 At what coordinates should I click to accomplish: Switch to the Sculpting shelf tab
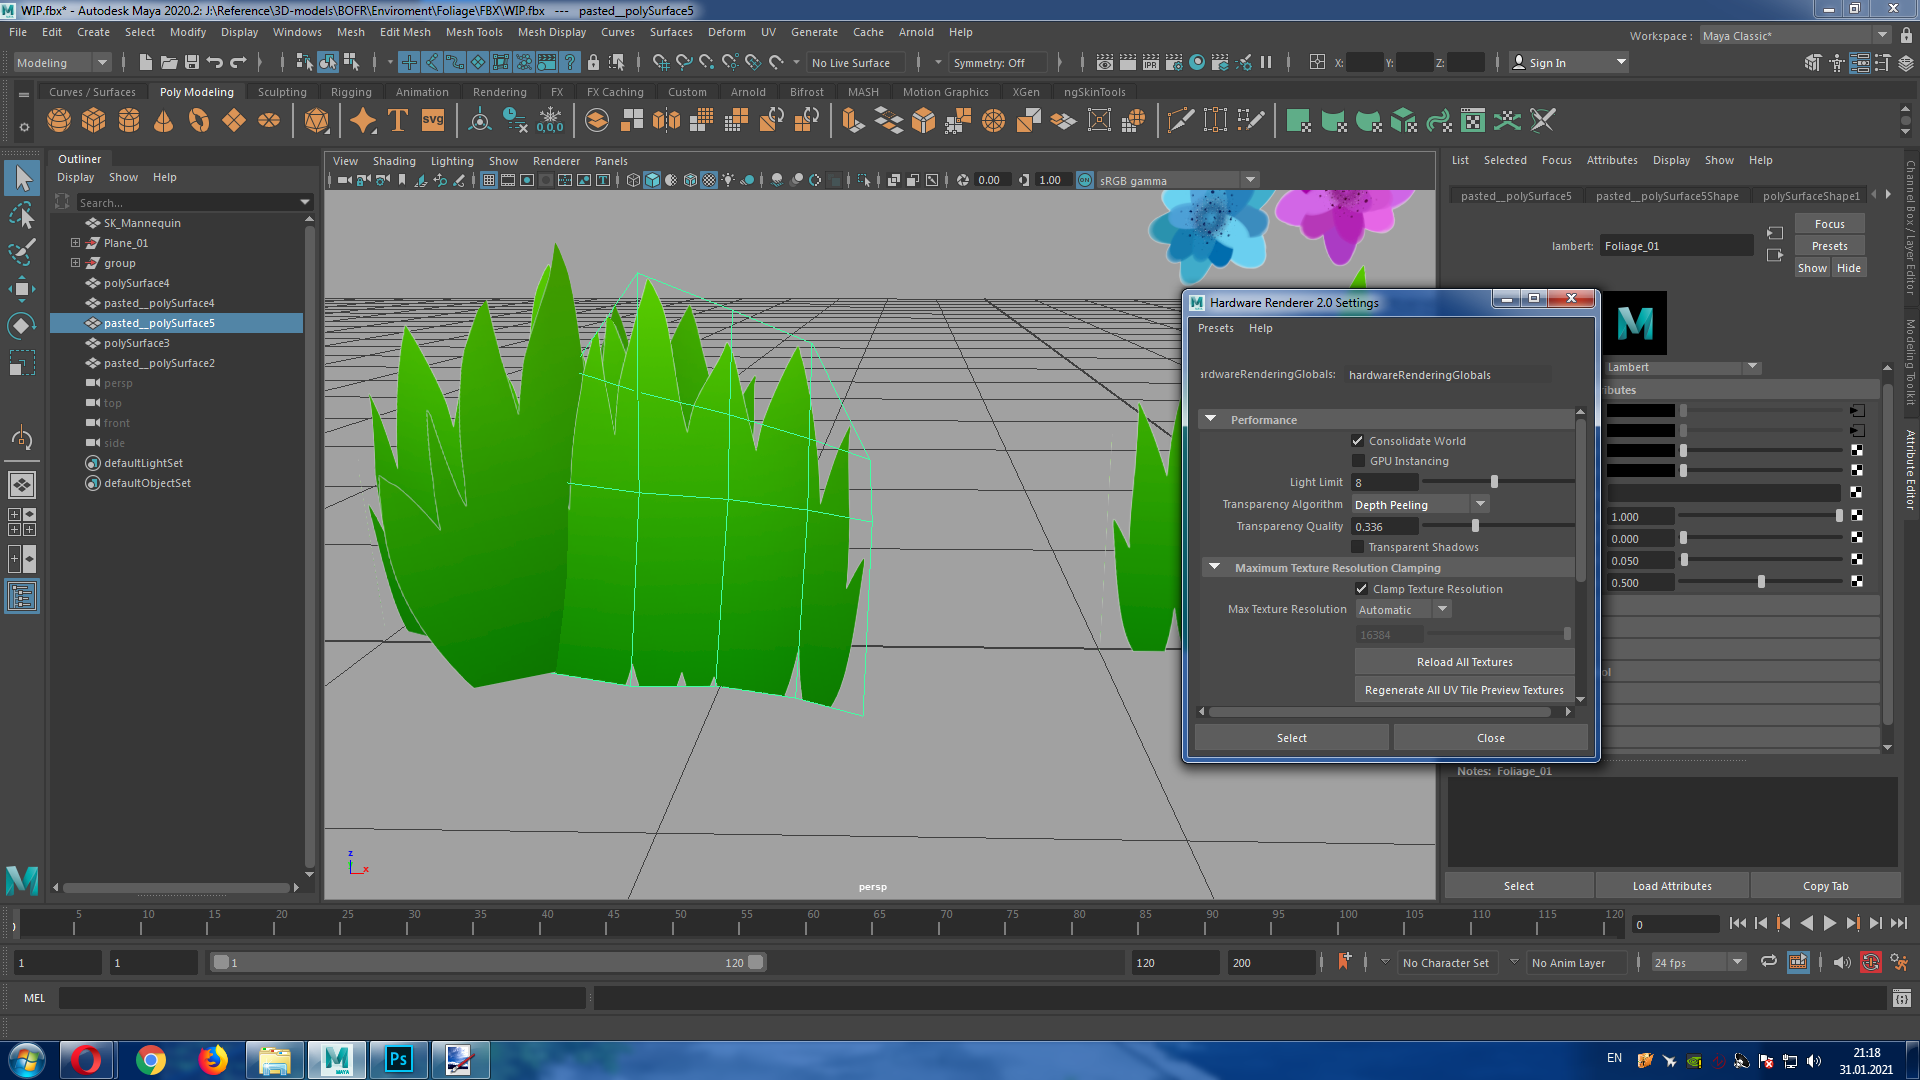(x=282, y=92)
